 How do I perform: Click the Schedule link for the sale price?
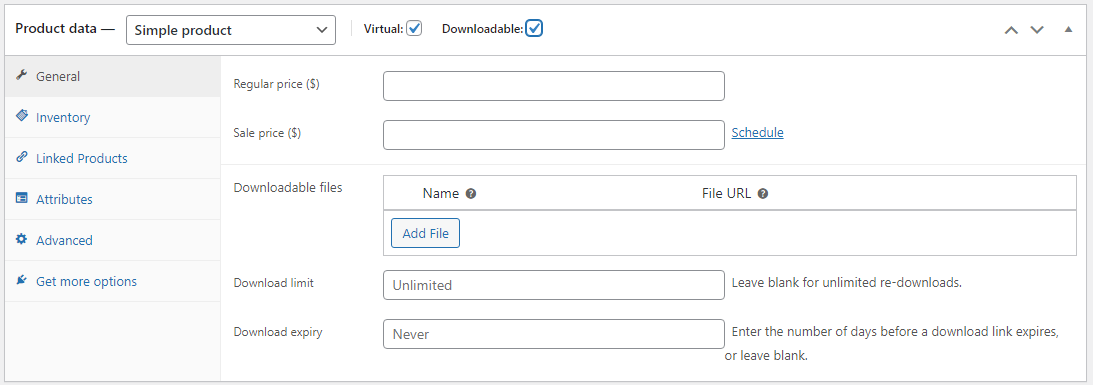tap(757, 133)
